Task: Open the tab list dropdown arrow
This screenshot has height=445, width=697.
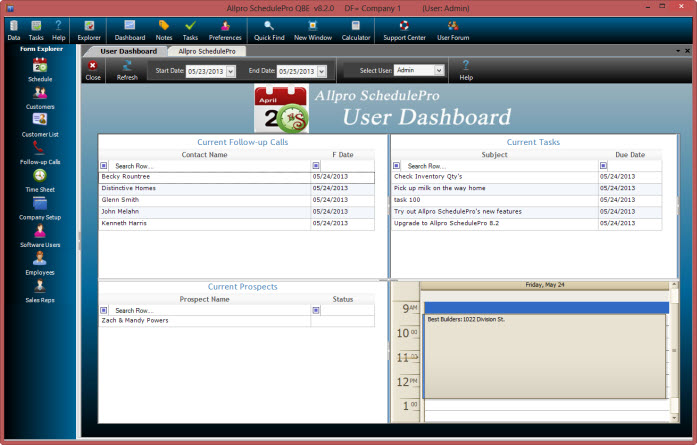Action: point(678,51)
